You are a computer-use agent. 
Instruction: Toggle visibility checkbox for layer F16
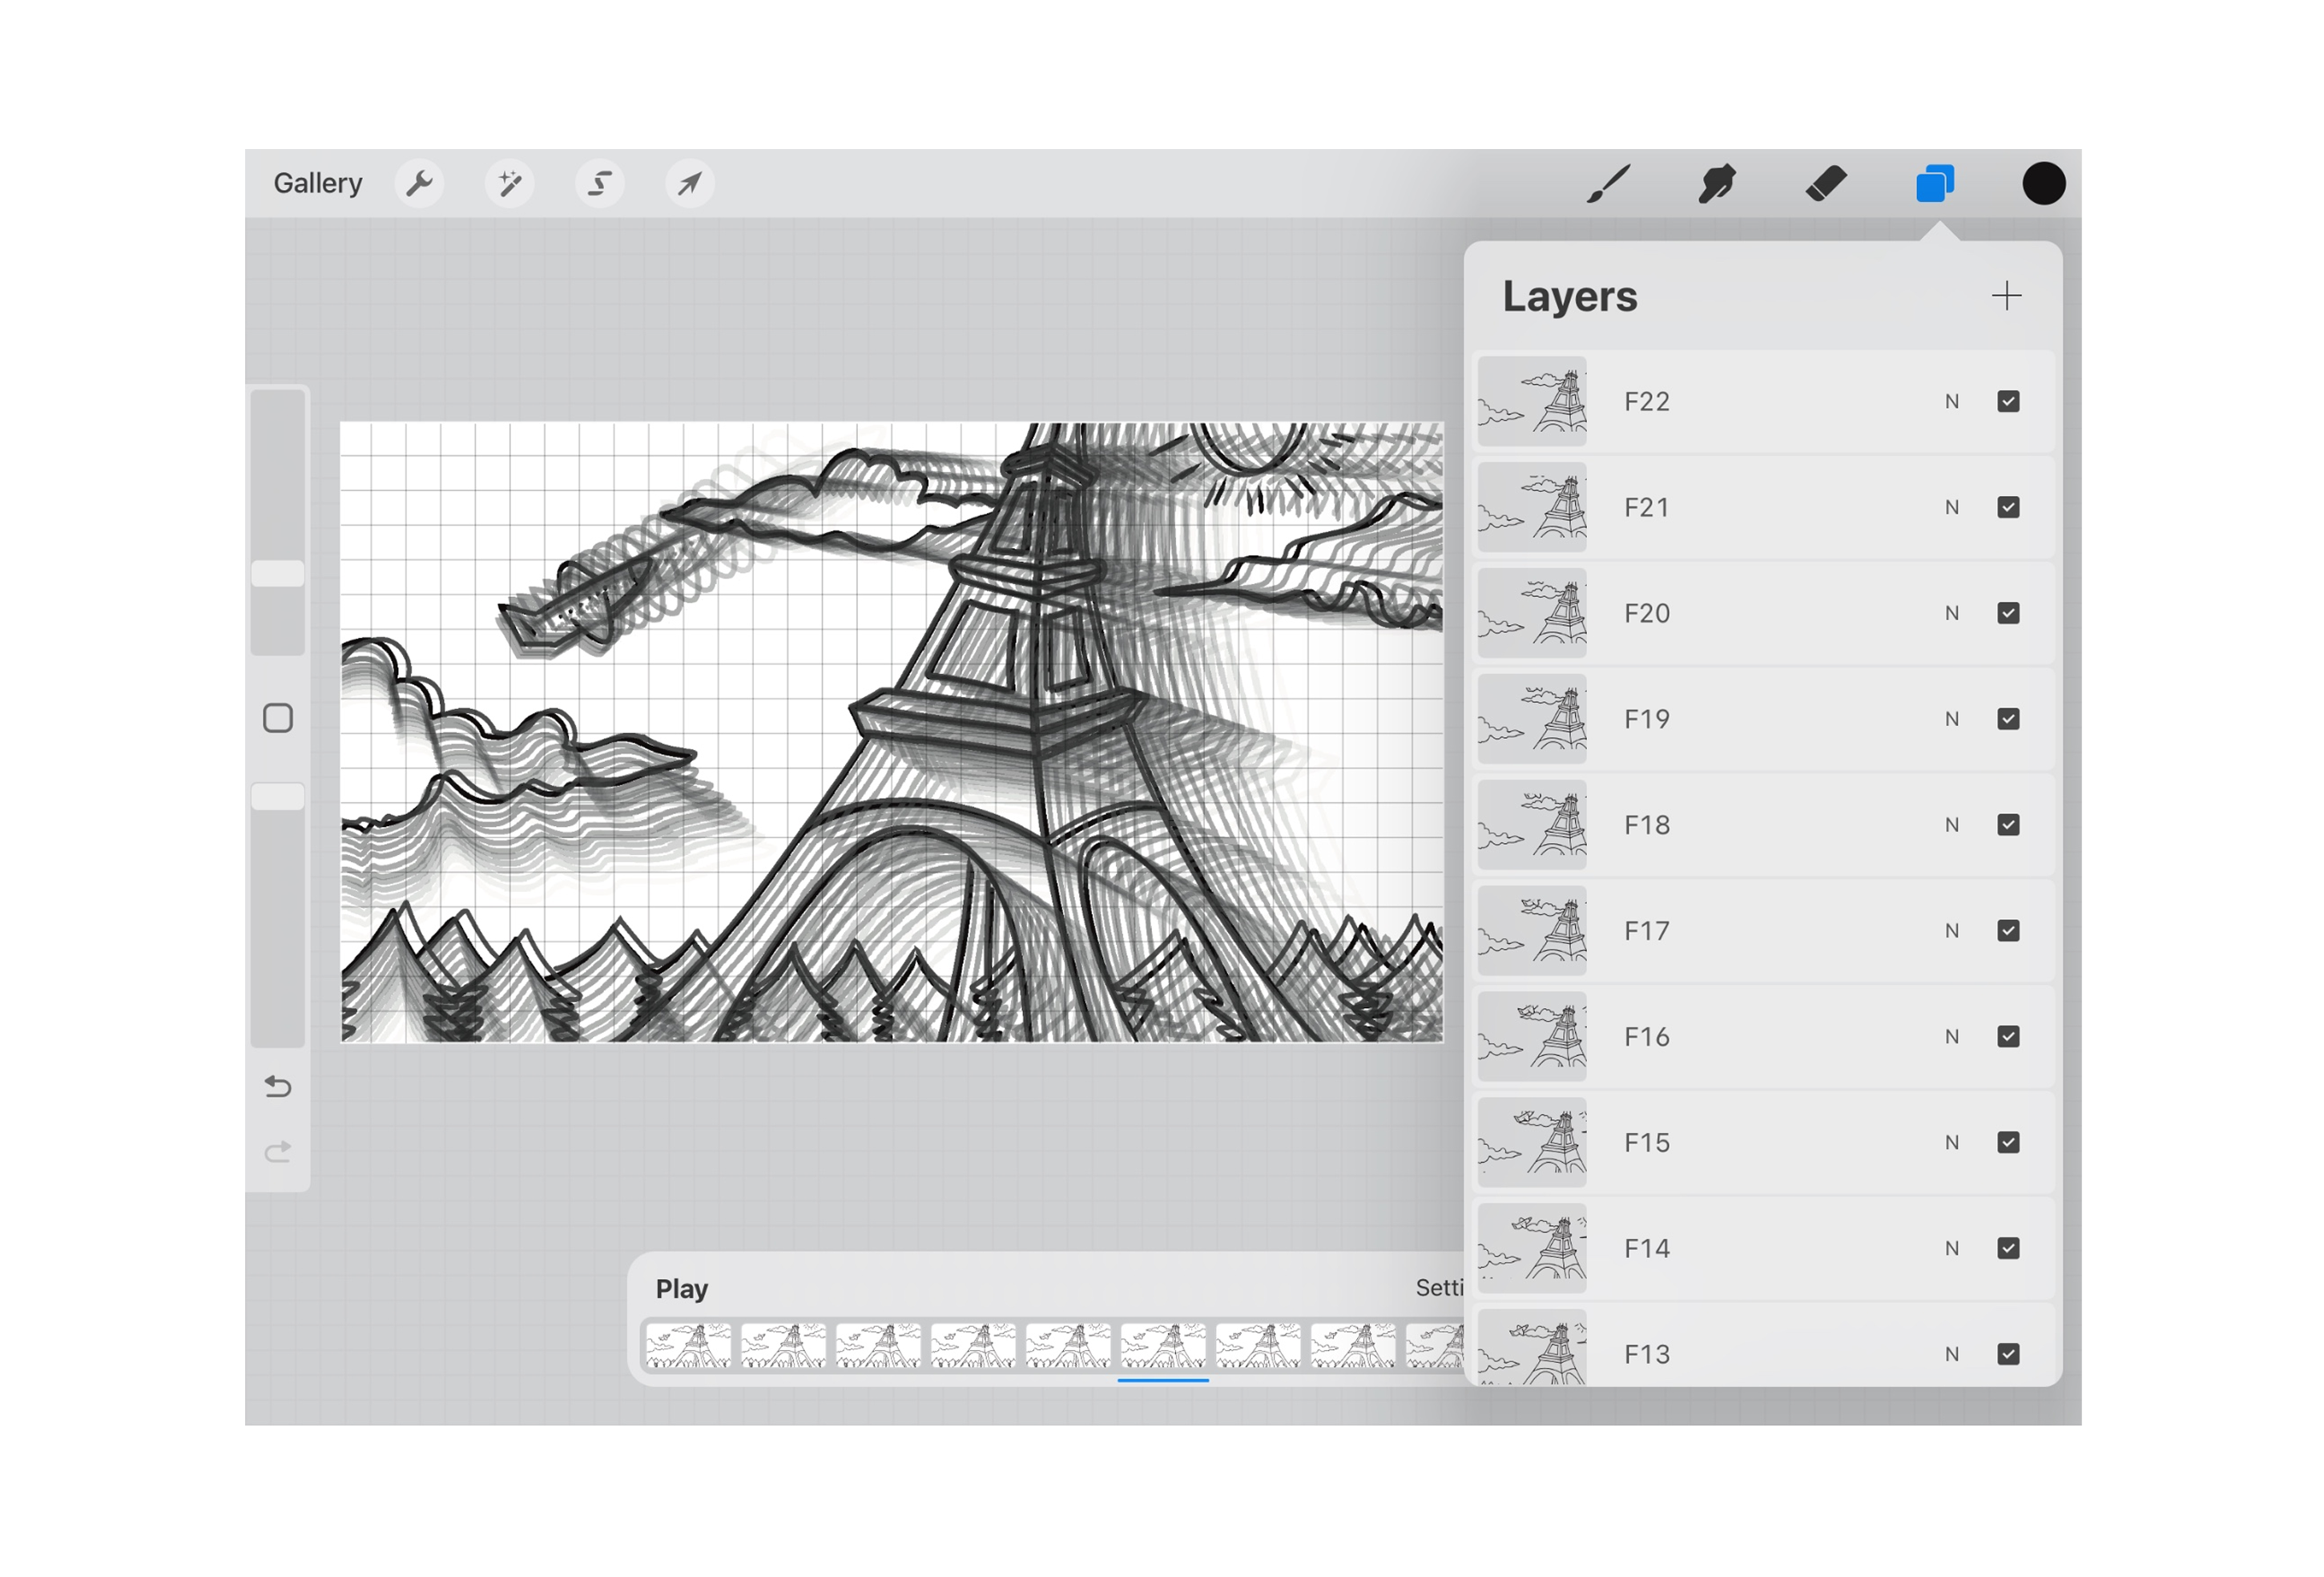point(2007,1037)
